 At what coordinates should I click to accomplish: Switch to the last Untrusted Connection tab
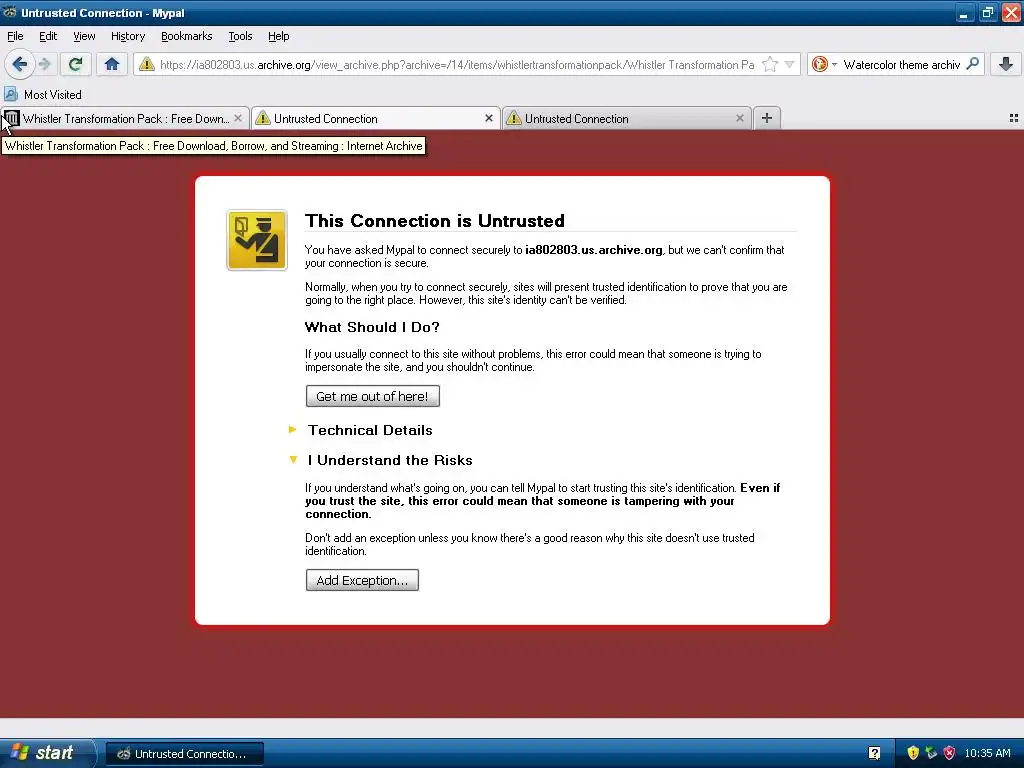[626, 118]
